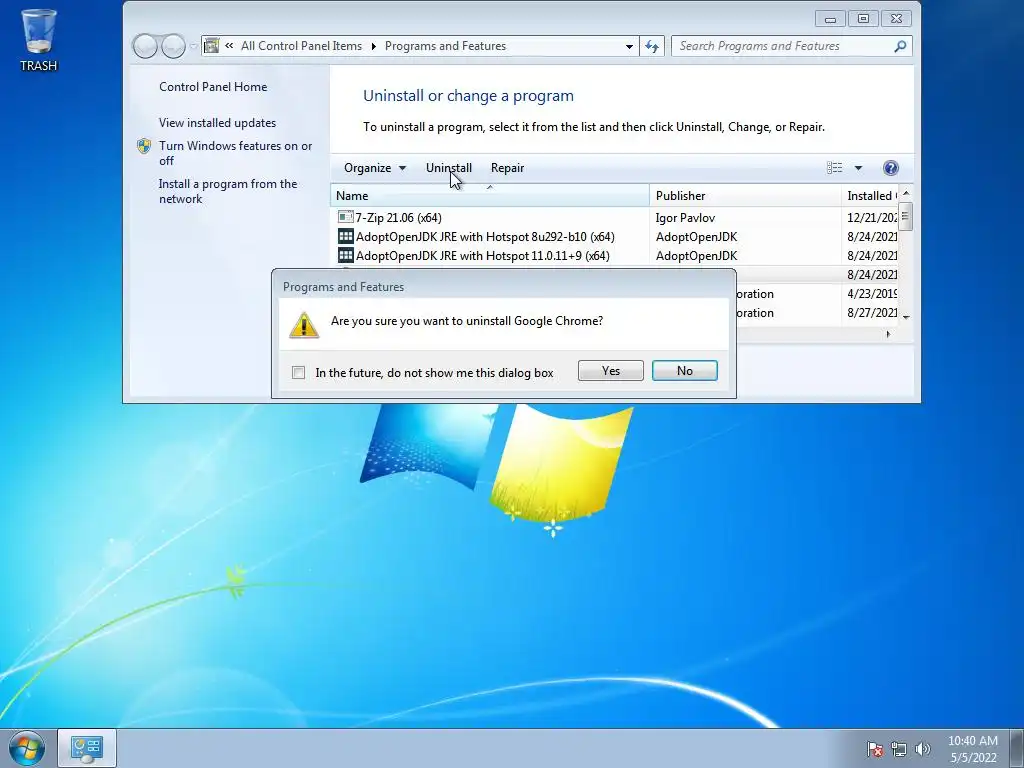Image resolution: width=1024 pixels, height=768 pixels.
Task: Close the Programs and Features window
Action: pos(897,19)
